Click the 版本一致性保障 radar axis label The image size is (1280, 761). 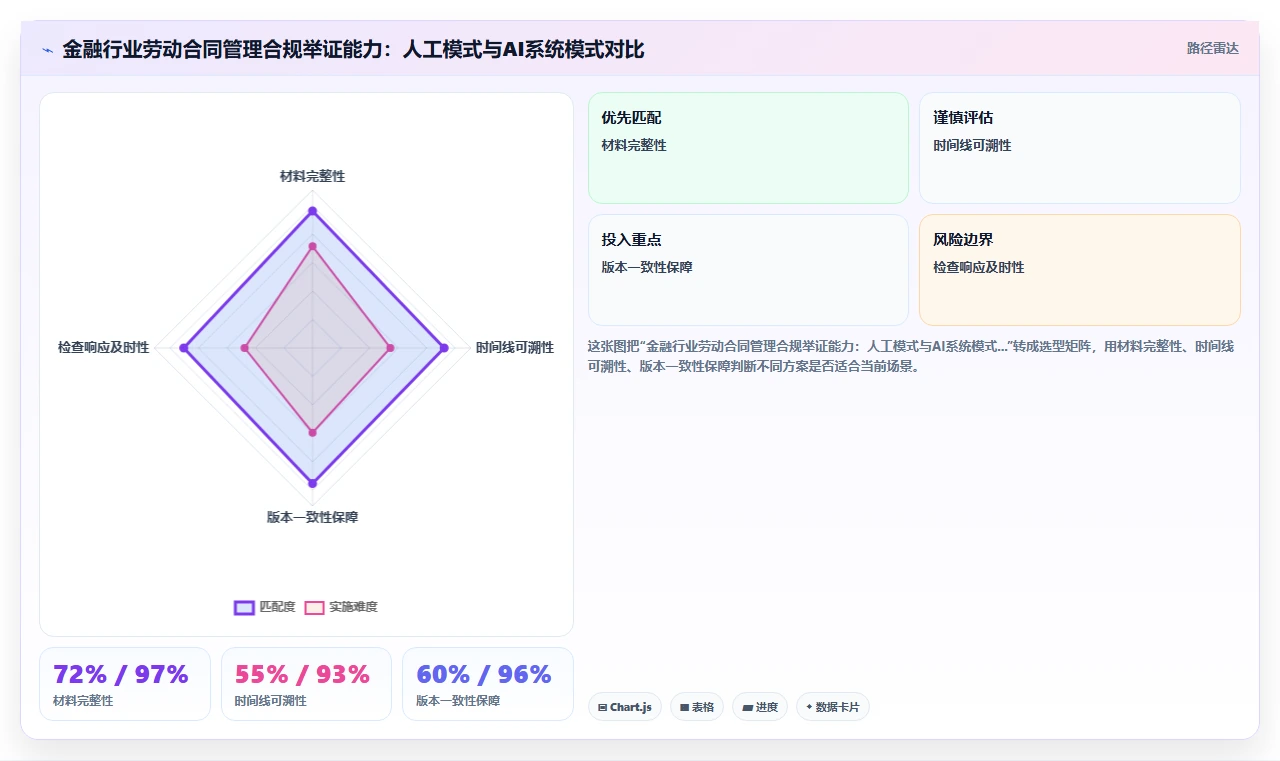312,518
